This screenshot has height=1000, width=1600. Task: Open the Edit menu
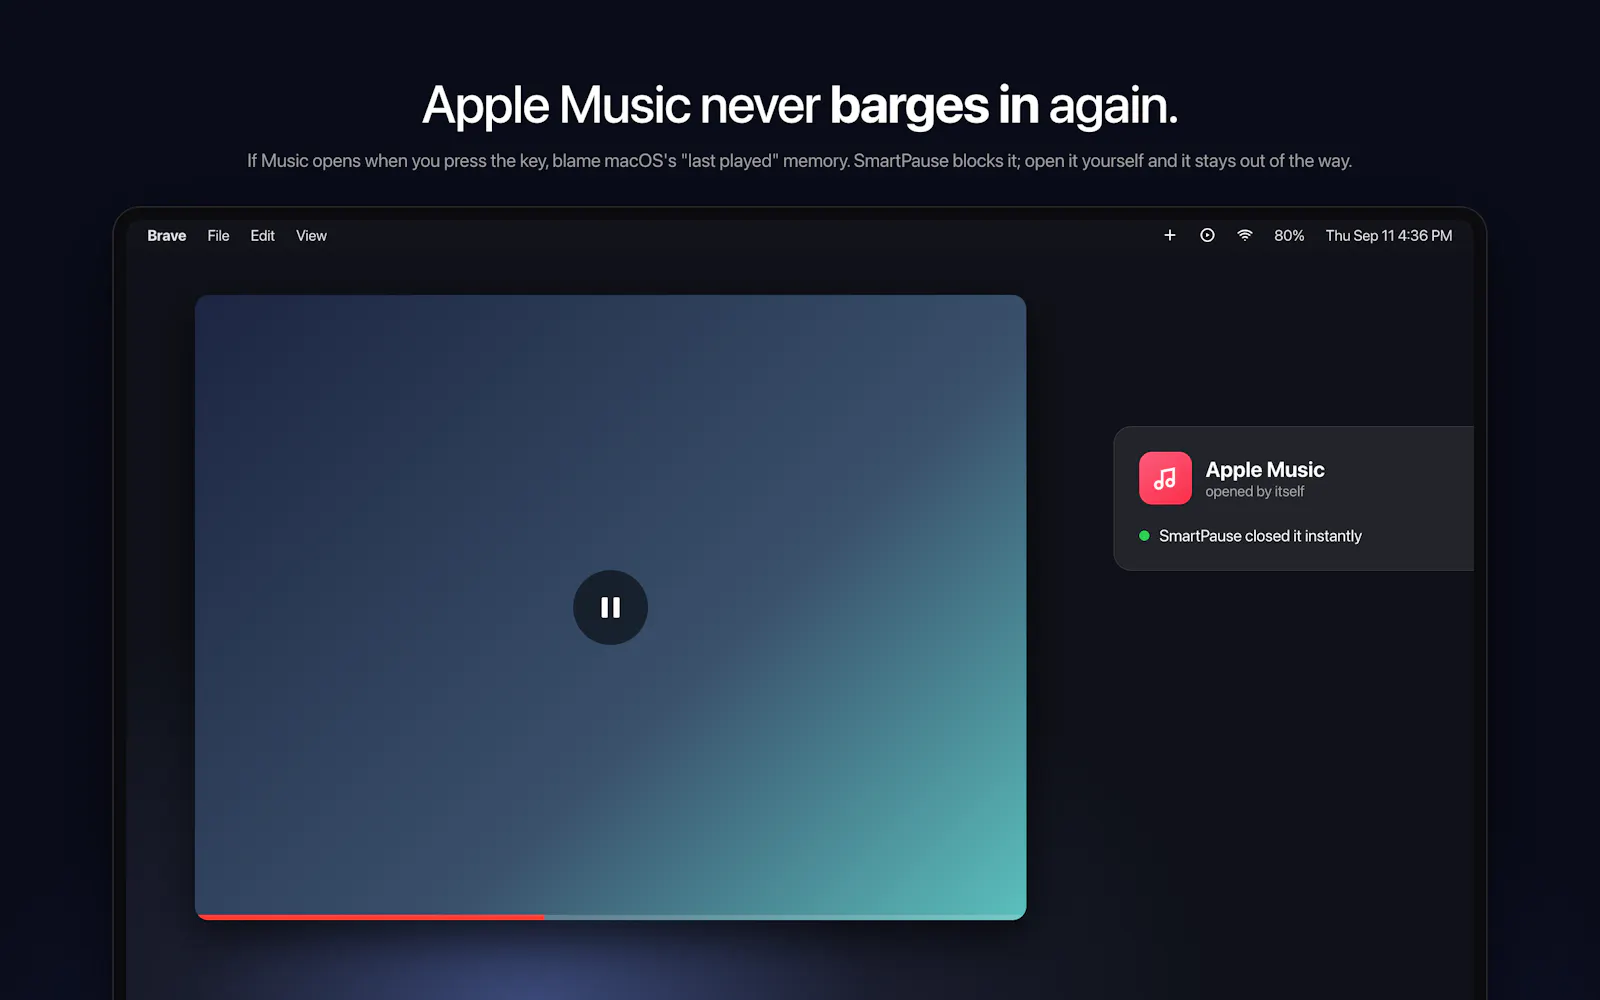coord(262,236)
